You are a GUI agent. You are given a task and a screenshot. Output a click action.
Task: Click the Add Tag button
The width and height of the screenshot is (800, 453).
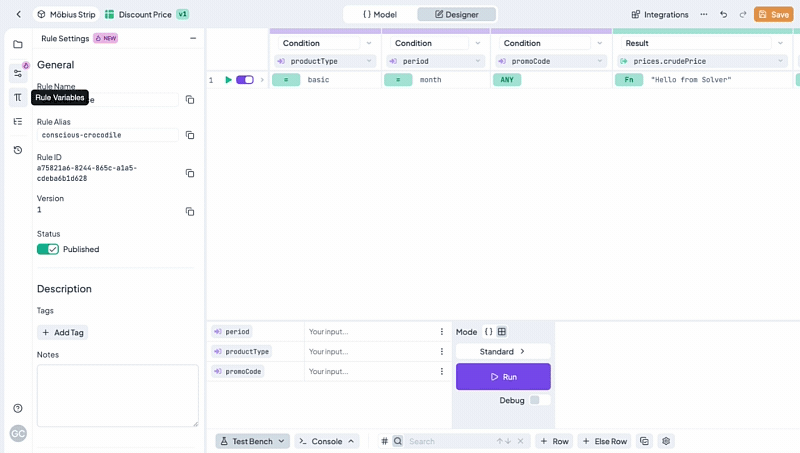62,332
